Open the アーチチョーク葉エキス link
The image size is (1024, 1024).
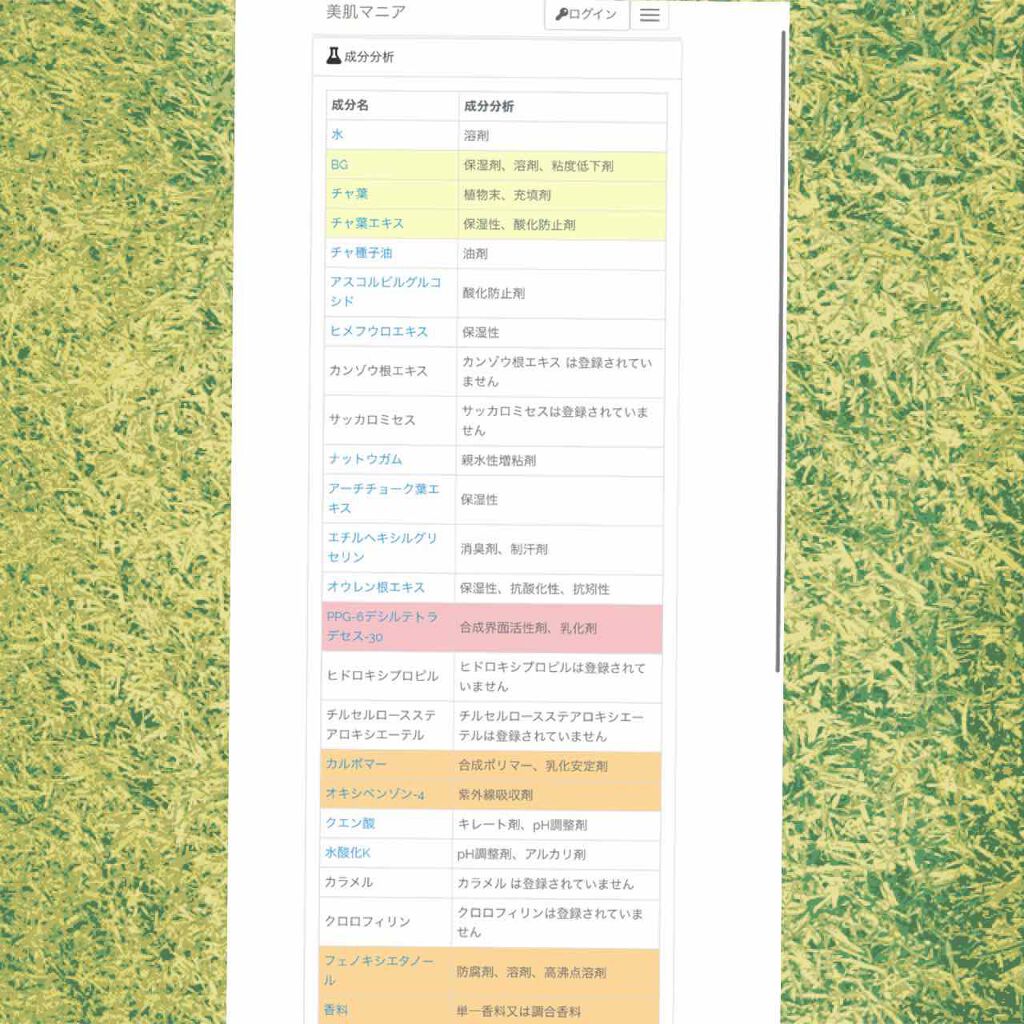point(383,498)
